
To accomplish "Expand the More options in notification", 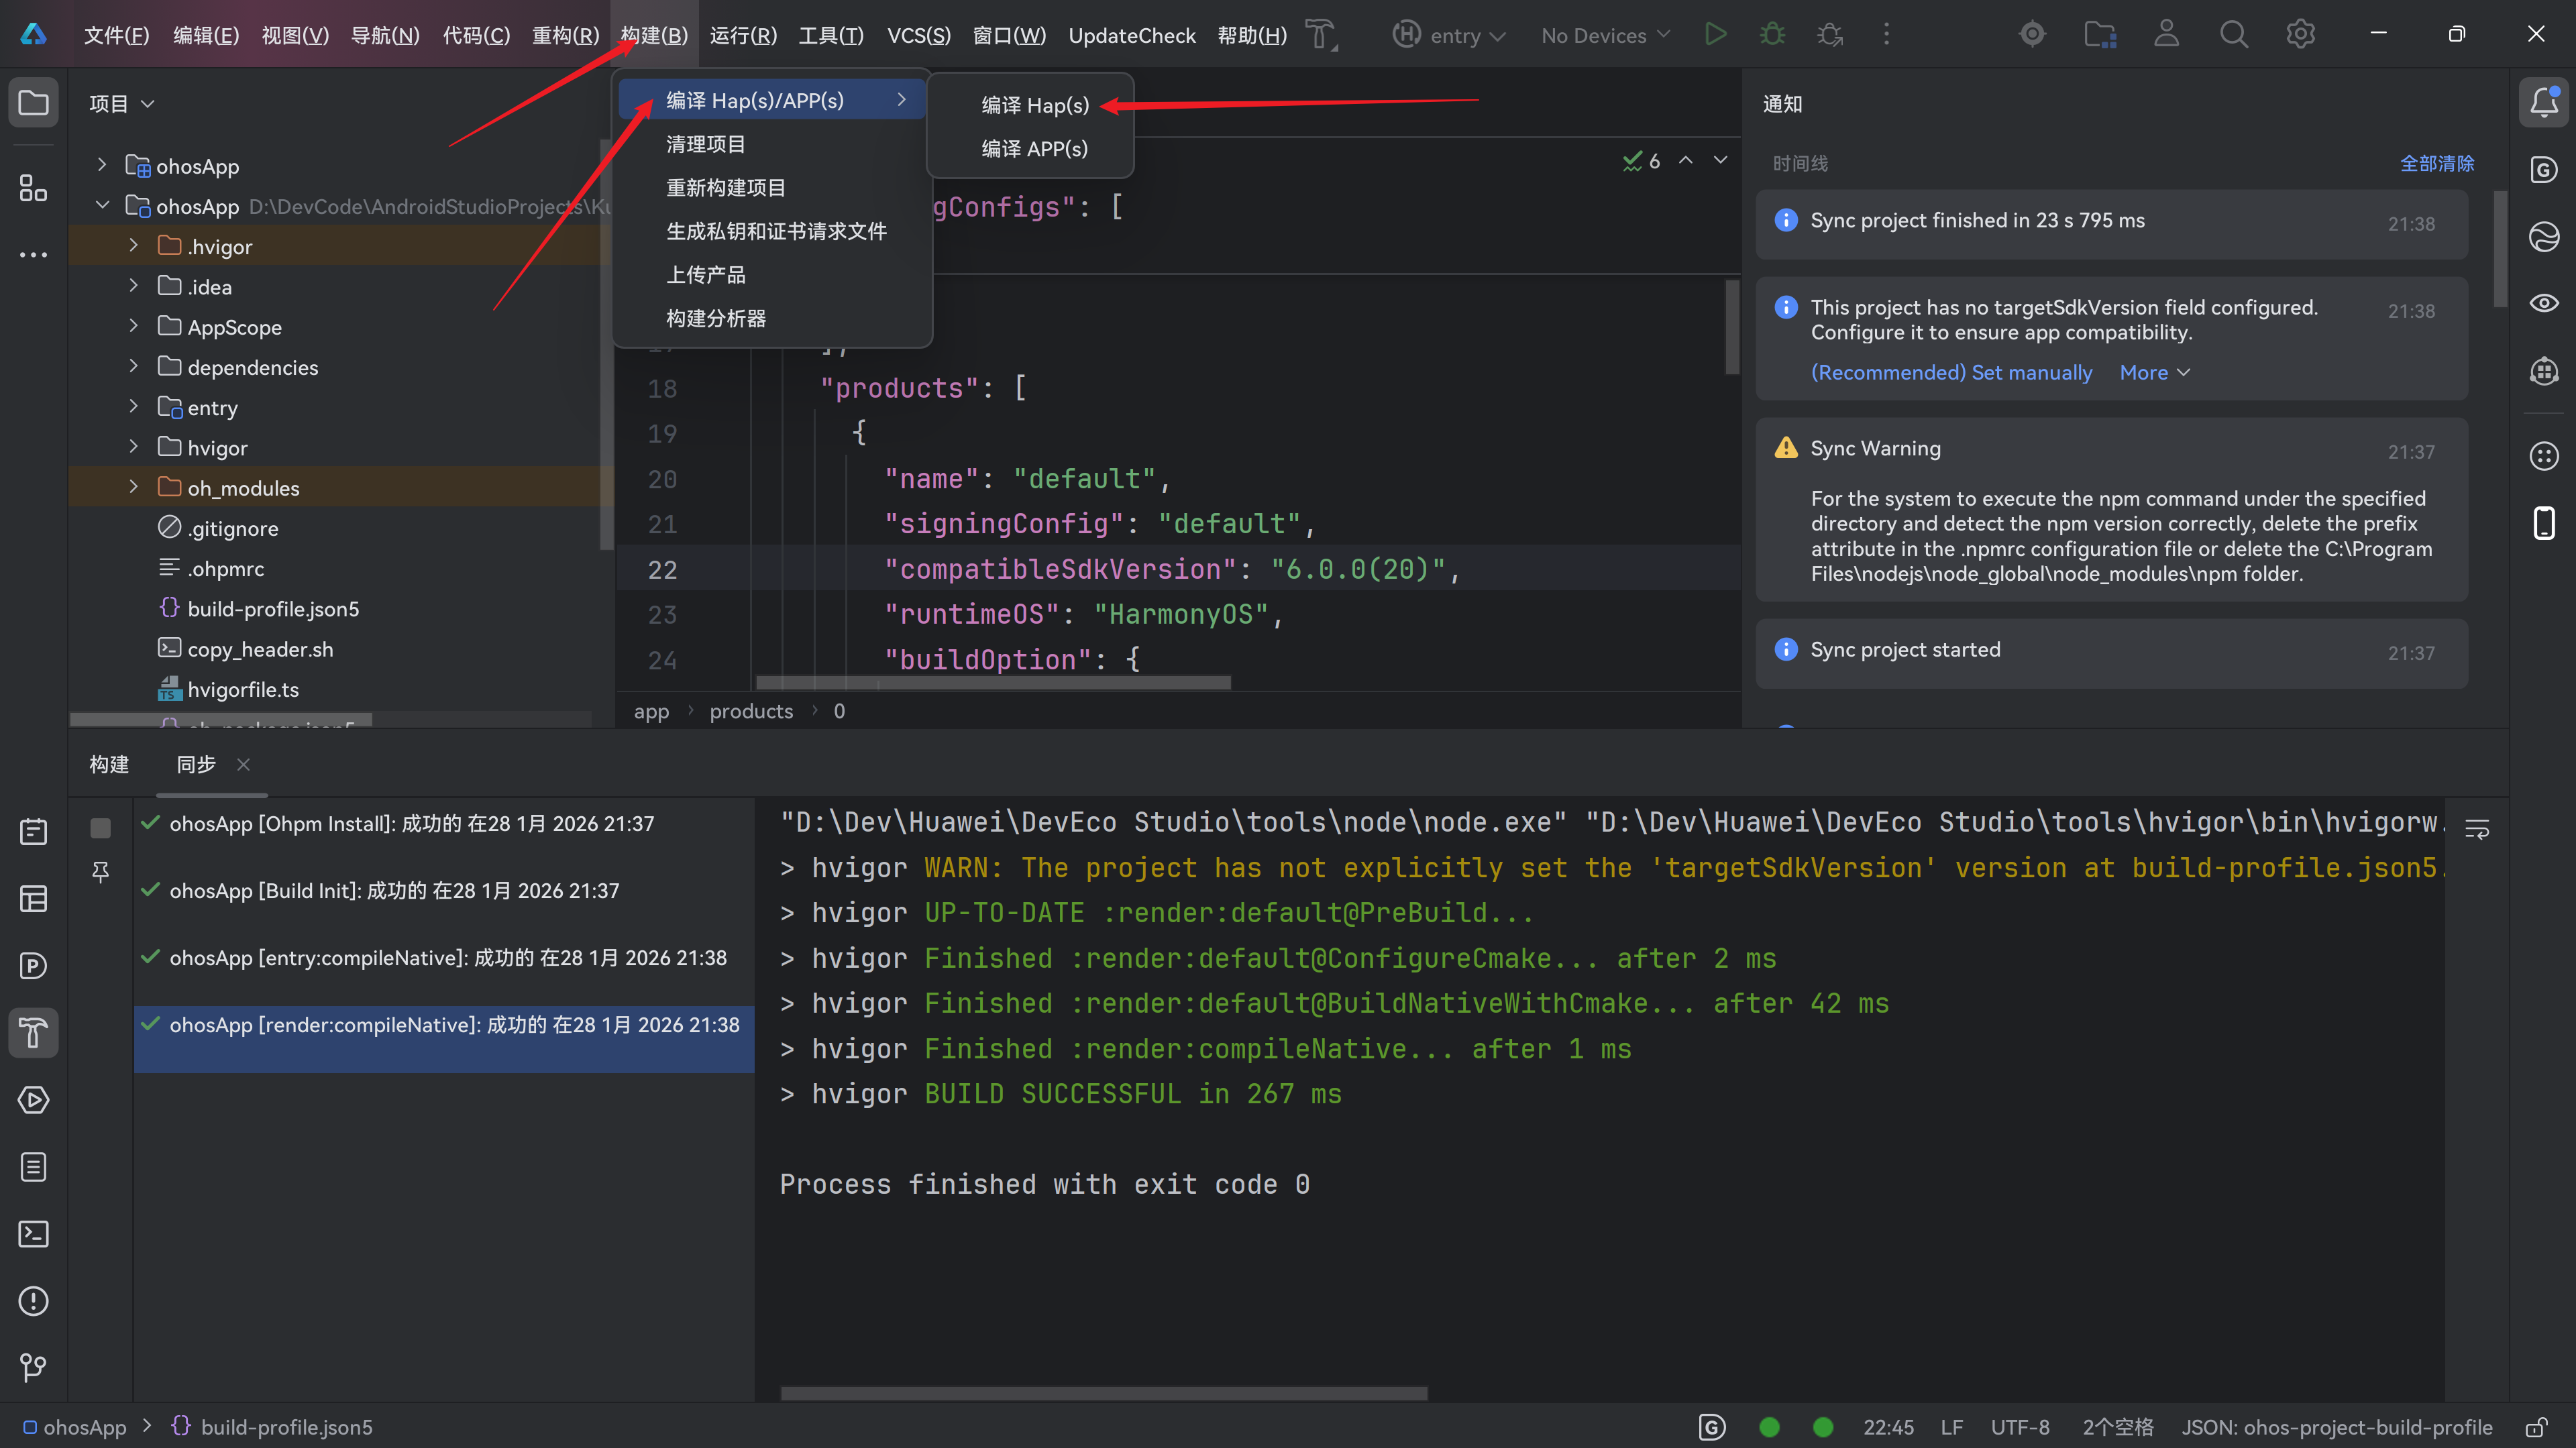I will point(2154,372).
